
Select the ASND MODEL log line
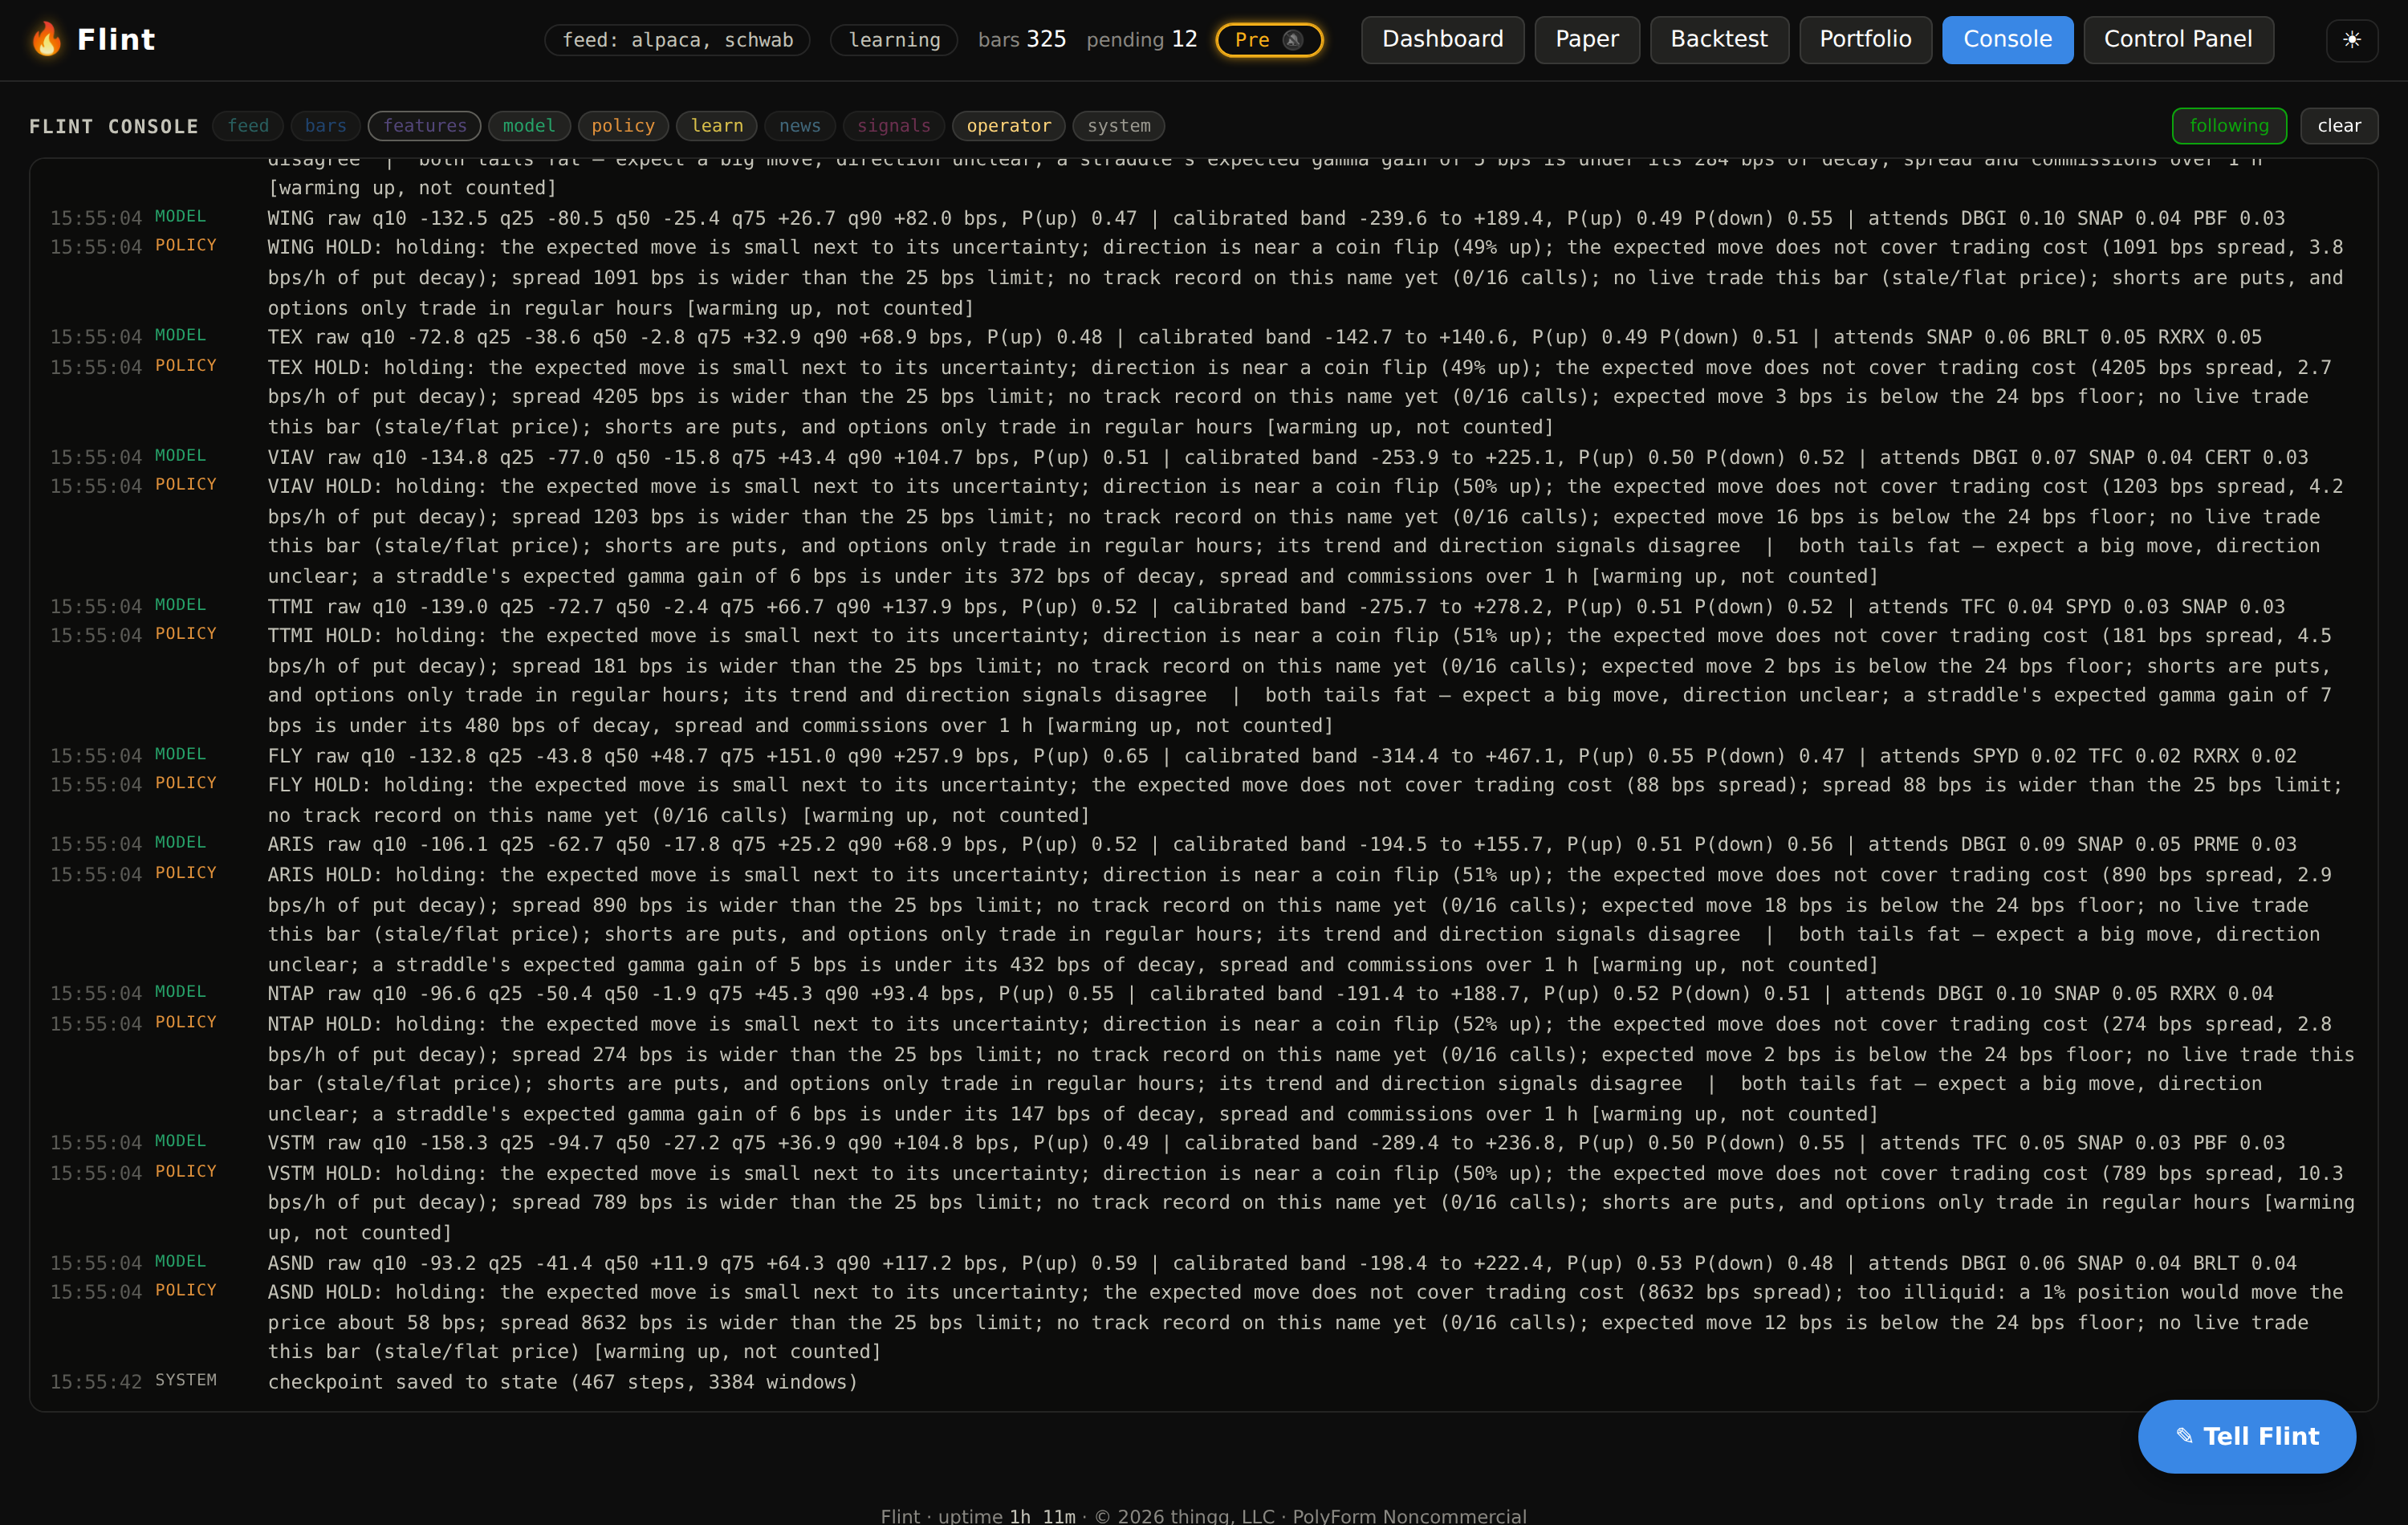[1203, 1263]
